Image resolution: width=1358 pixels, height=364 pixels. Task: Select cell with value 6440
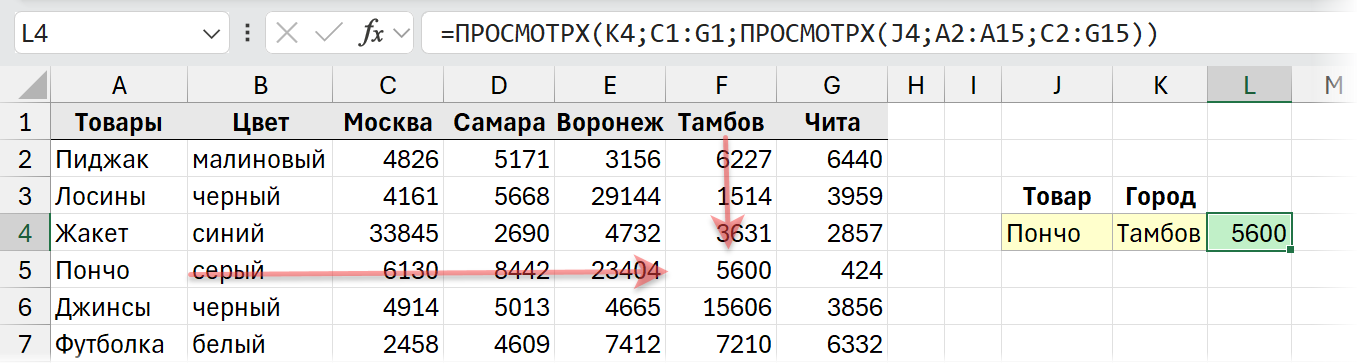832,159
